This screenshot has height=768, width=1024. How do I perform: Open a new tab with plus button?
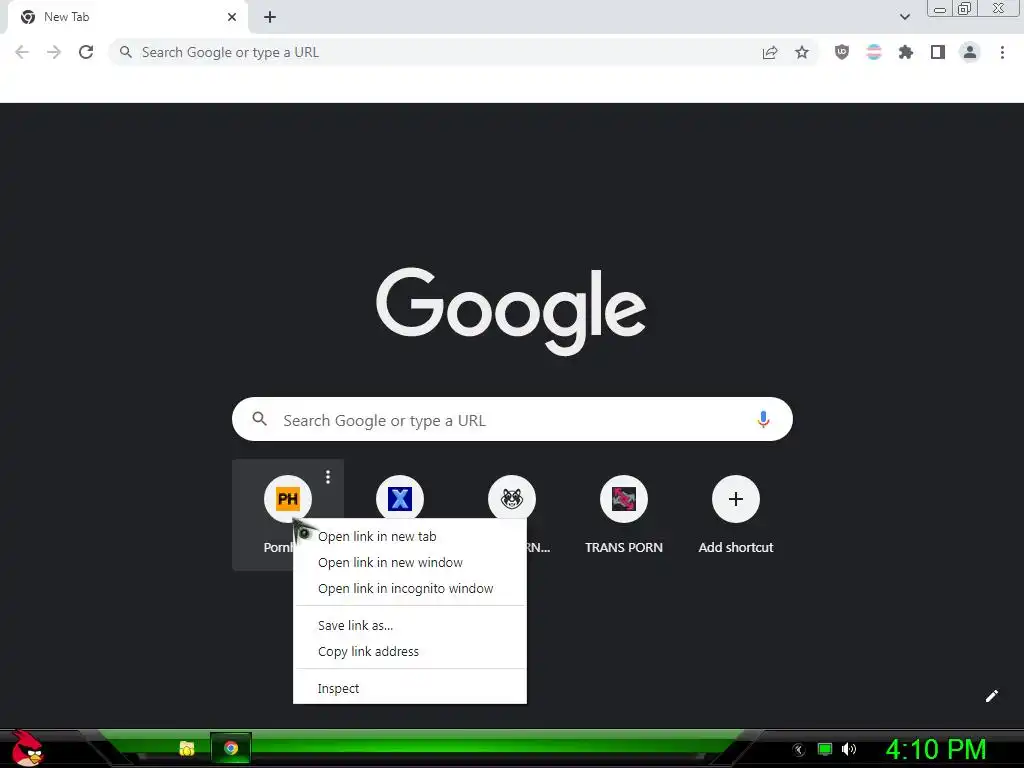[270, 17]
